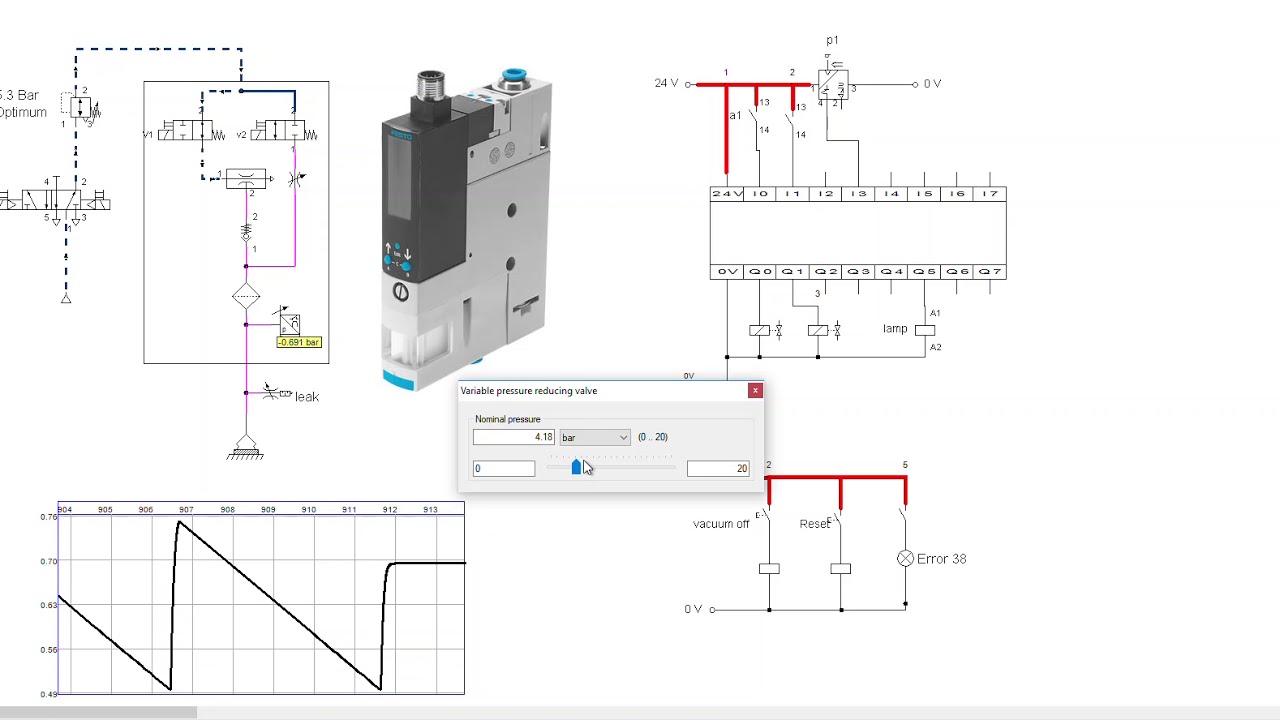Click the diamond-shaped filter symbol

(246, 297)
